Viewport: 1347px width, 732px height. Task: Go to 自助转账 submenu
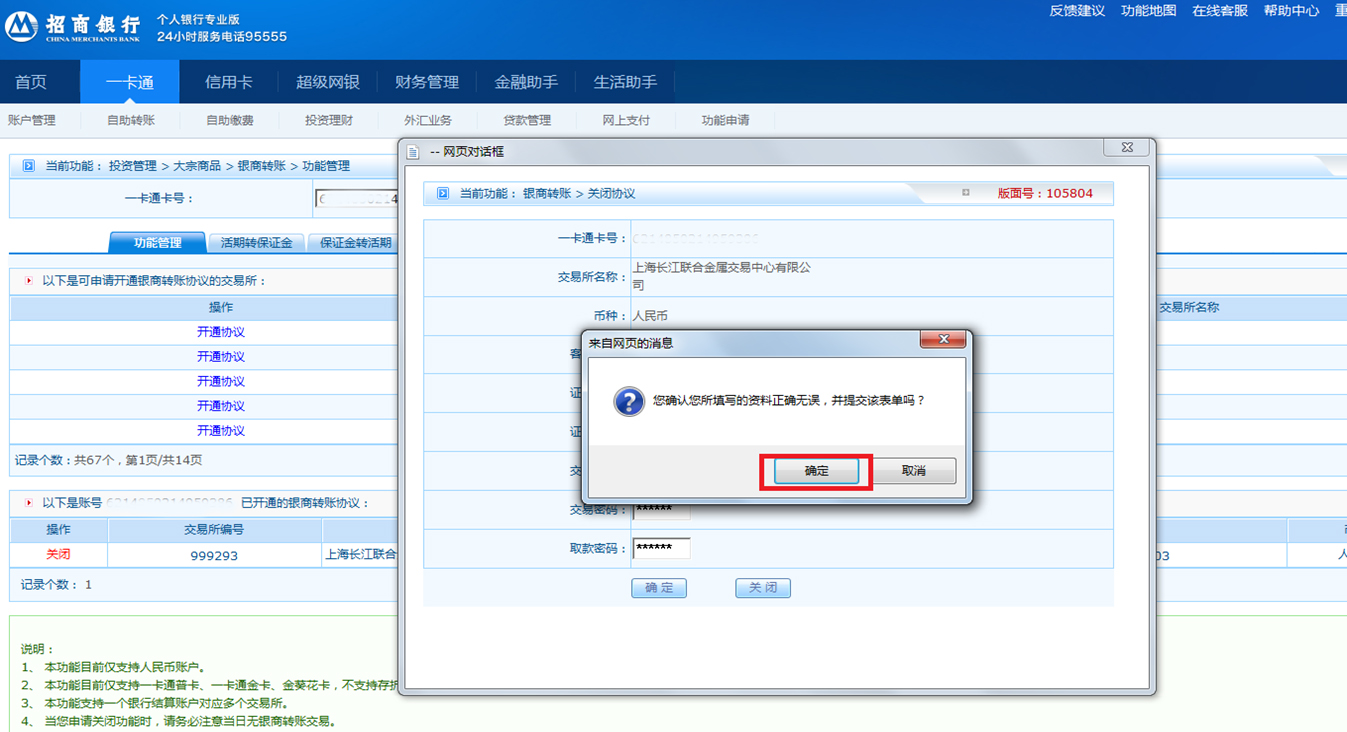tap(131, 120)
